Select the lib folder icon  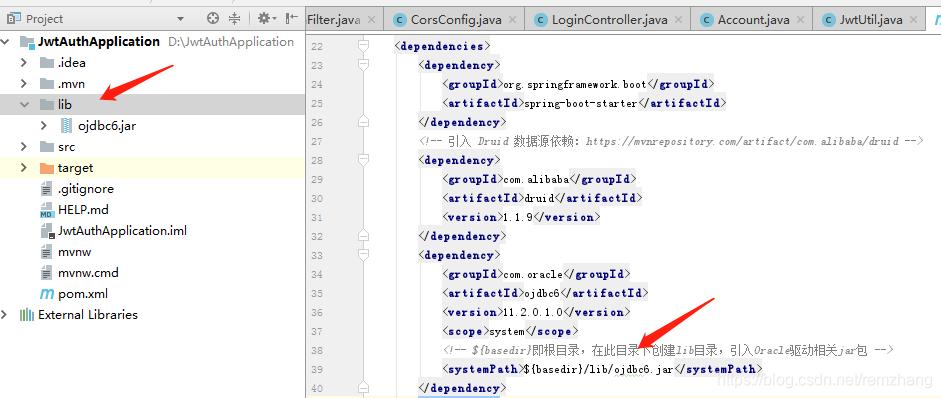pyautogui.click(x=47, y=104)
